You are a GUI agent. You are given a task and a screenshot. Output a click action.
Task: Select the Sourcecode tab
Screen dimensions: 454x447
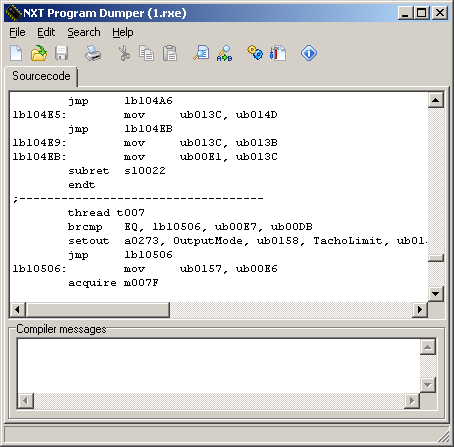(x=41, y=76)
